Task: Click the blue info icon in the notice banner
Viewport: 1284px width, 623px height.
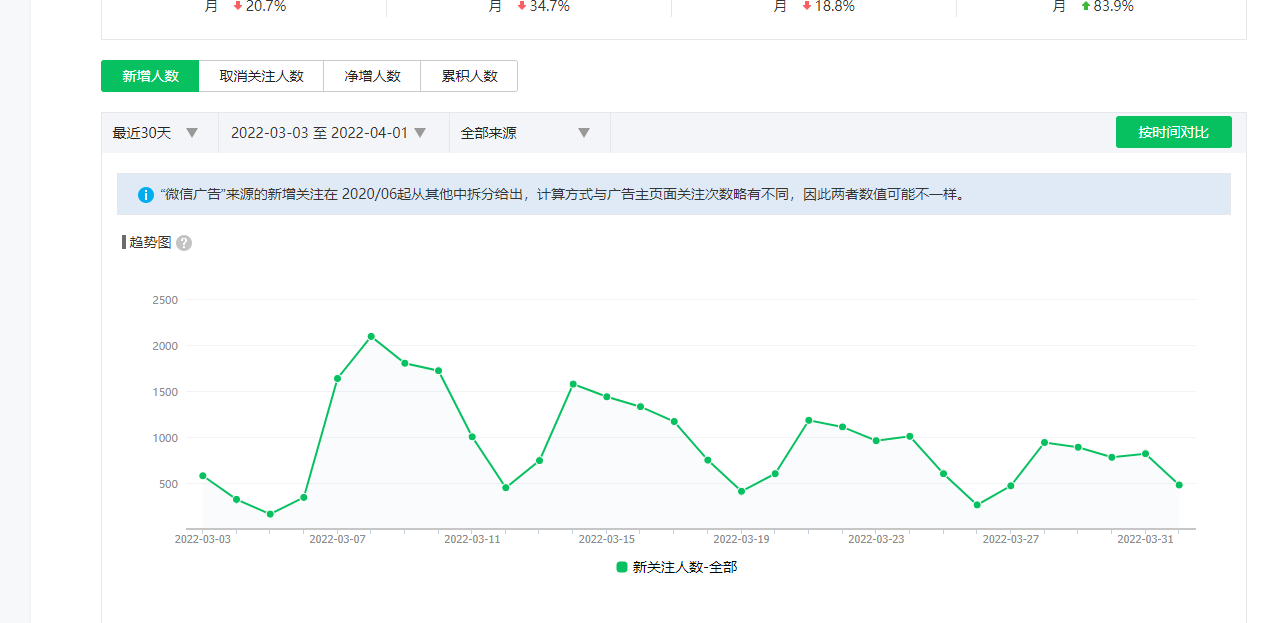Action: pyautogui.click(x=146, y=195)
